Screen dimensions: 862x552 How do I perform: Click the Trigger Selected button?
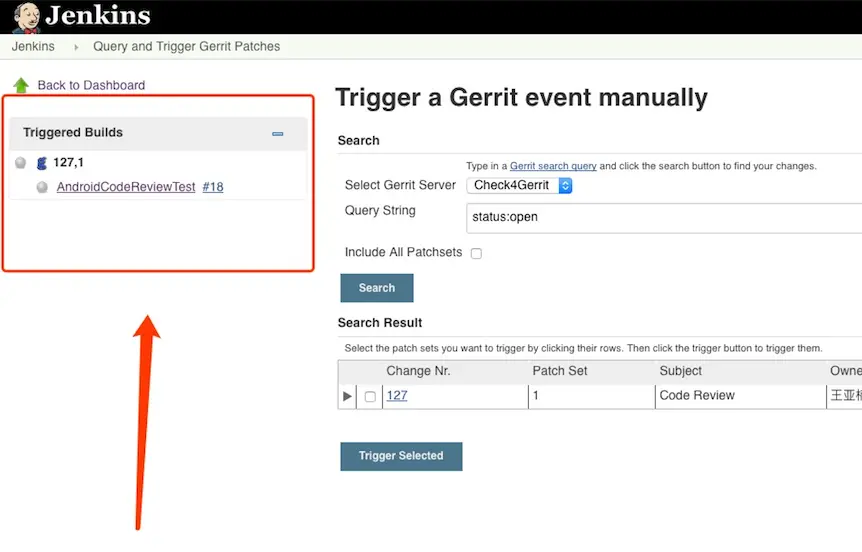tap(401, 456)
